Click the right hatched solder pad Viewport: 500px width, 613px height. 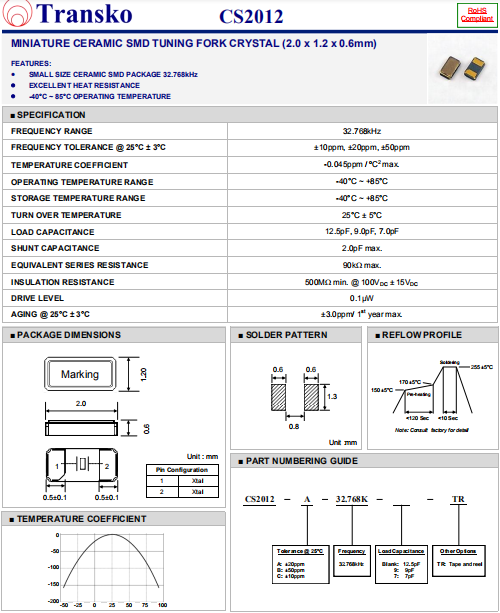[312, 397]
